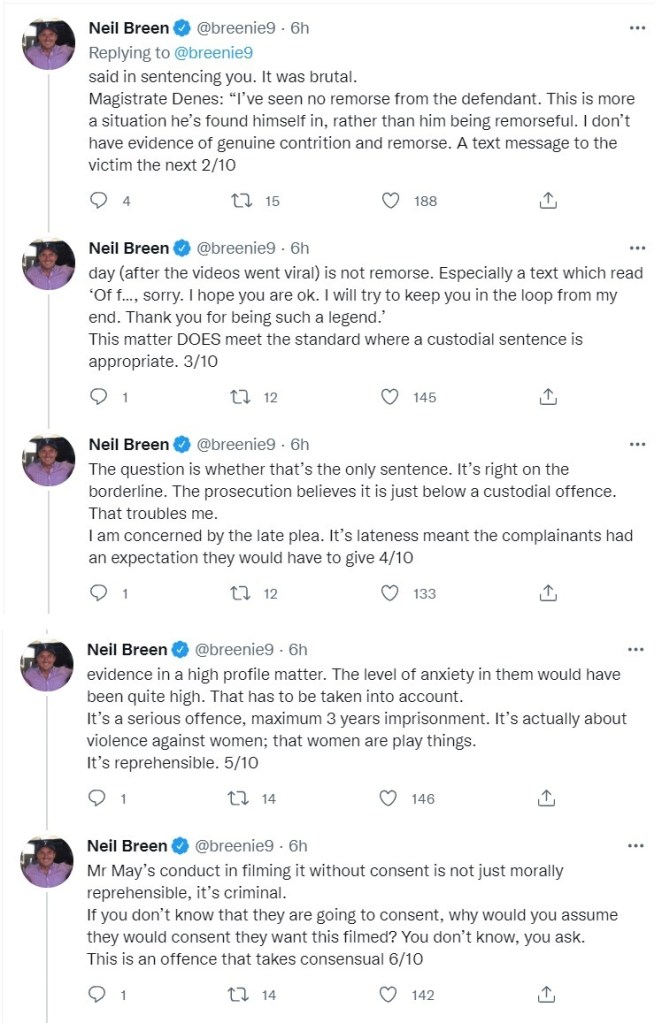
Task: Like the 2/10 tweet with 188 likes
Action: pos(392,201)
